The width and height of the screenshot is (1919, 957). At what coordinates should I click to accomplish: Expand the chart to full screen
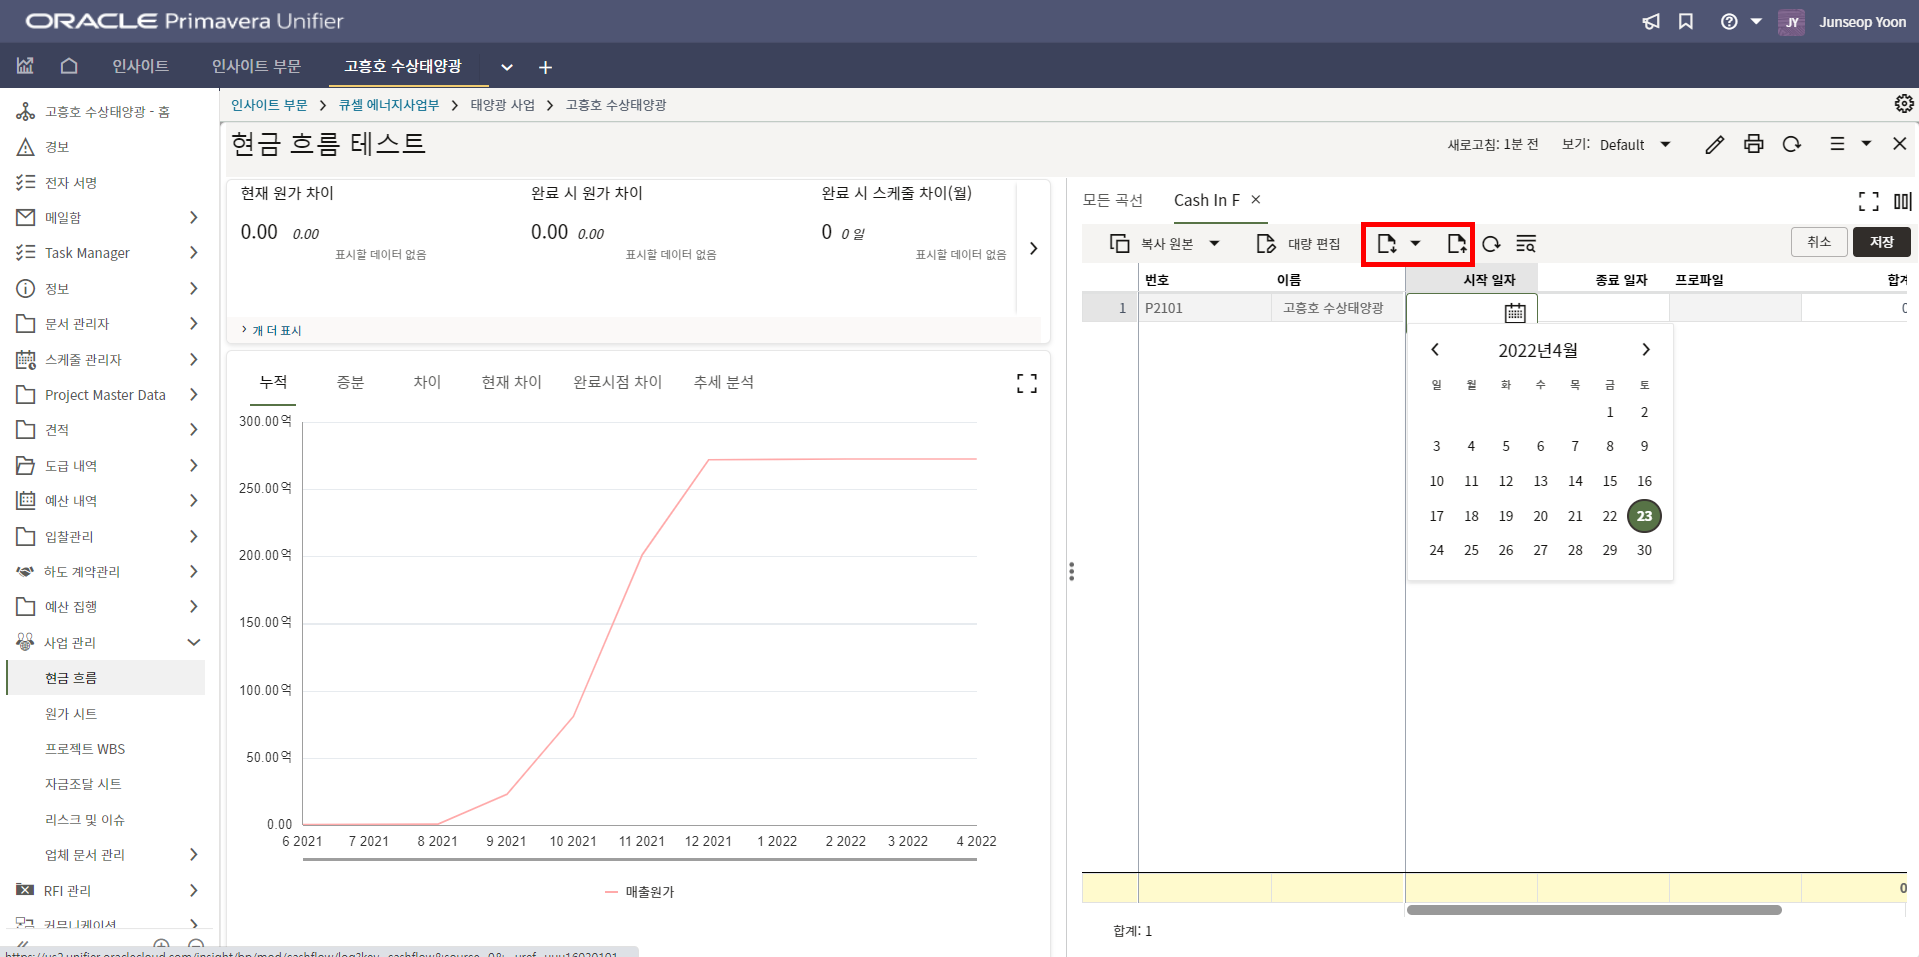(x=1027, y=383)
